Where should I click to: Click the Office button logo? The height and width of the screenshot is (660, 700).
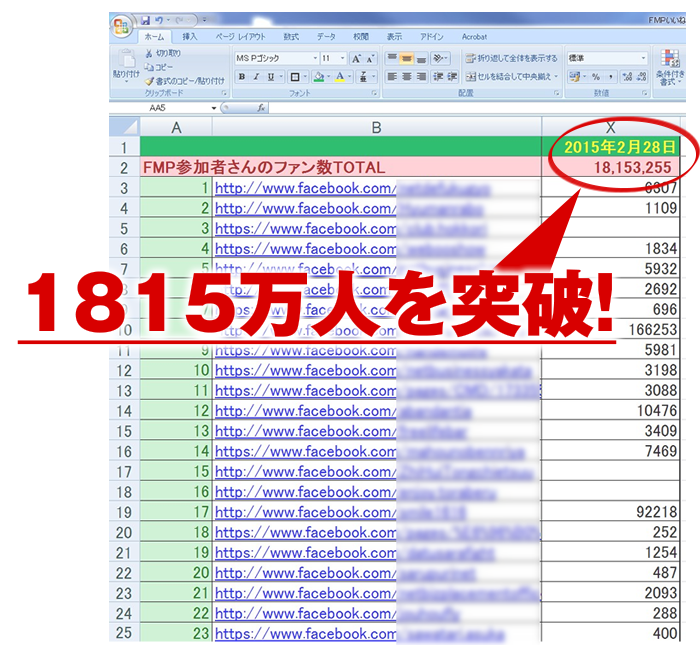[124, 26]
